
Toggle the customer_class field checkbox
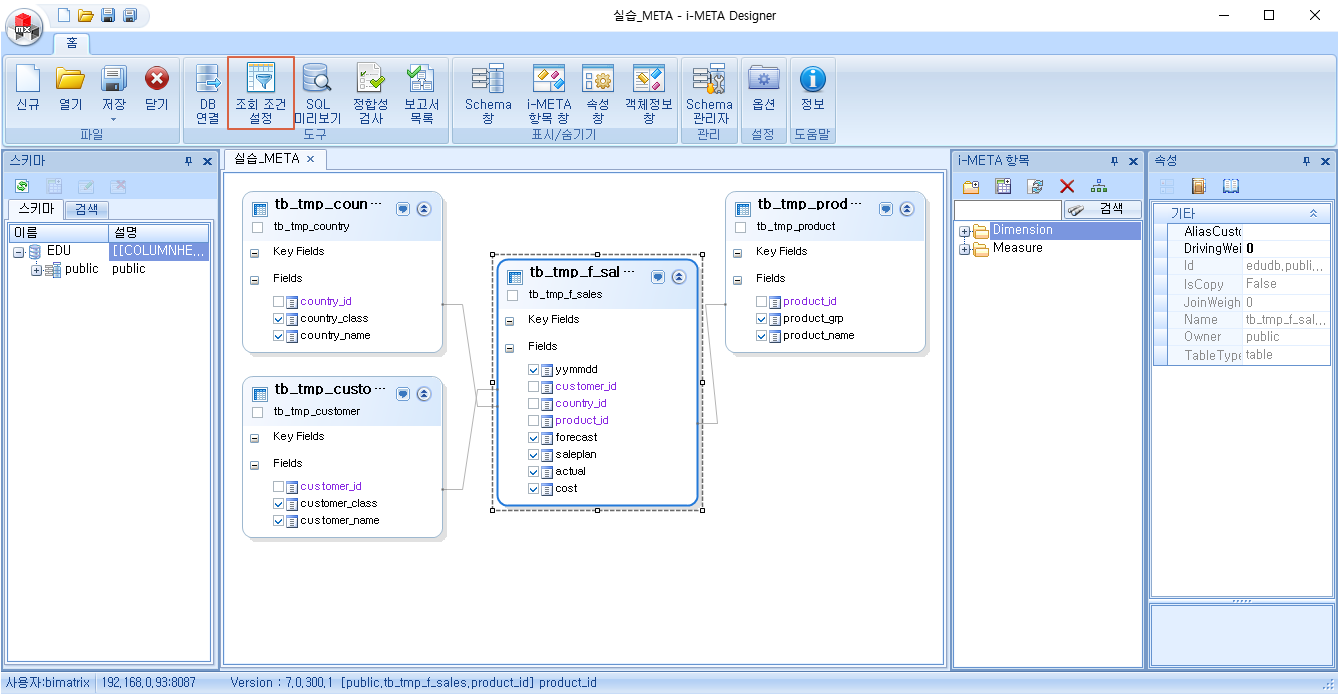pyautogui.click(x=279, y=504)
